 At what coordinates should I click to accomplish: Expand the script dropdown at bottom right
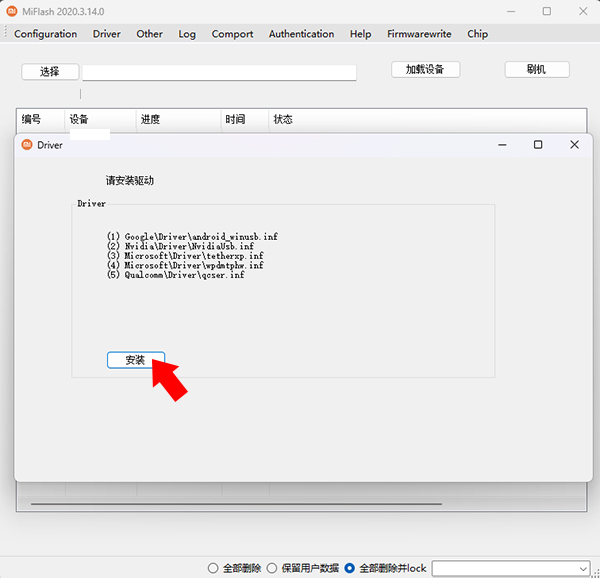point(583,569)
